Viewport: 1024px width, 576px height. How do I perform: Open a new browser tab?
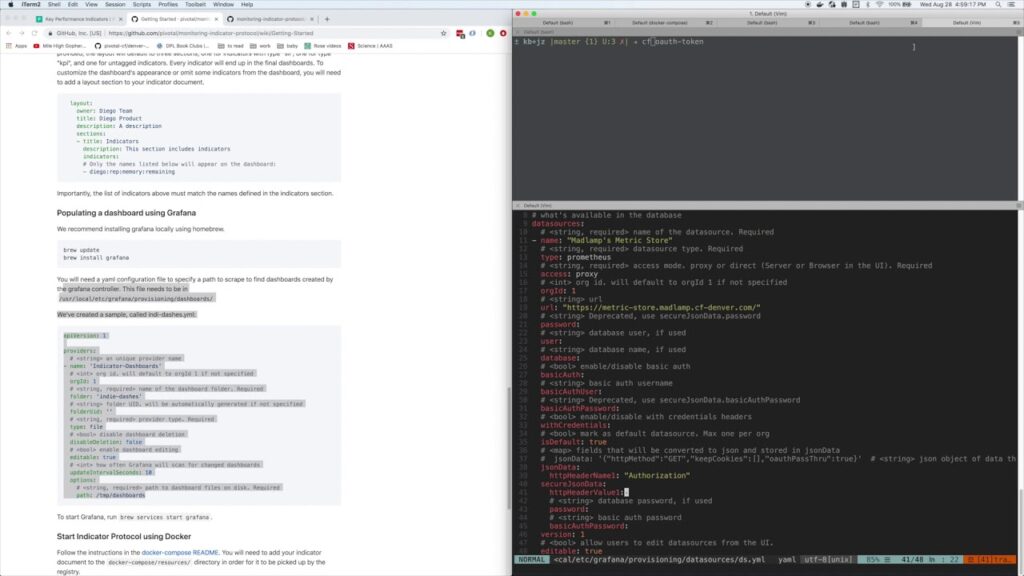327,19
